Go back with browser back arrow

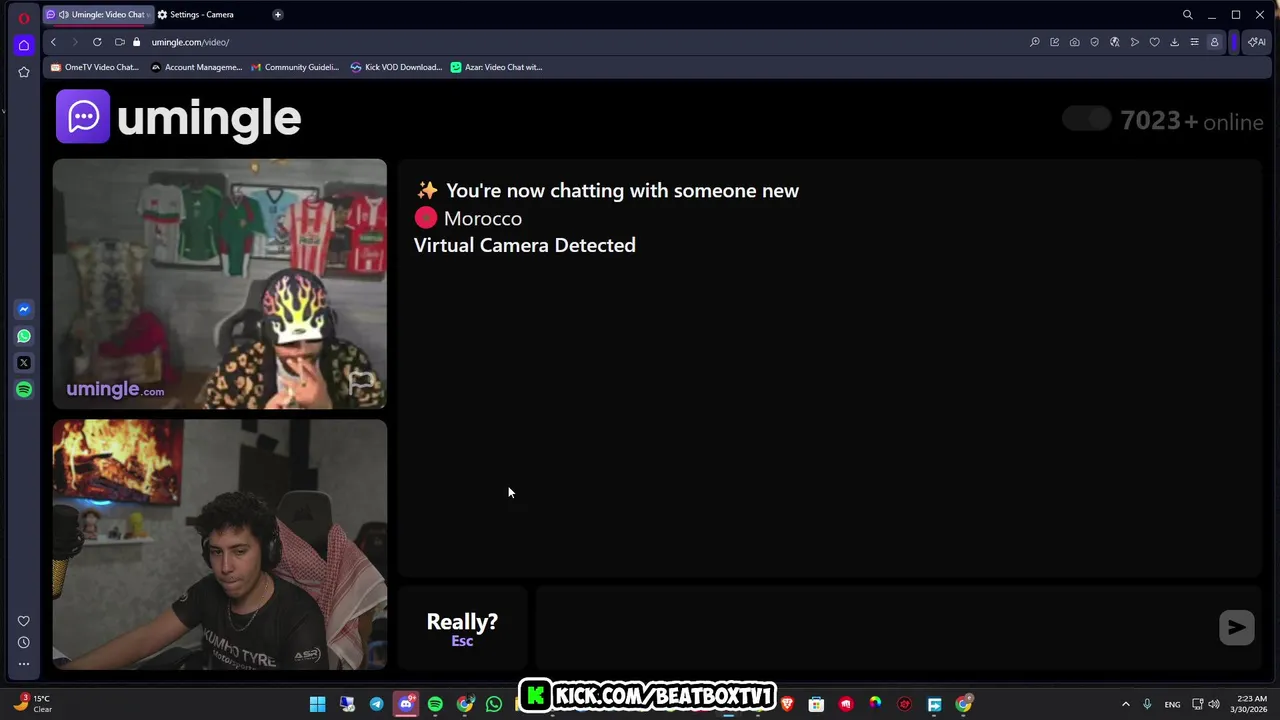53,42
